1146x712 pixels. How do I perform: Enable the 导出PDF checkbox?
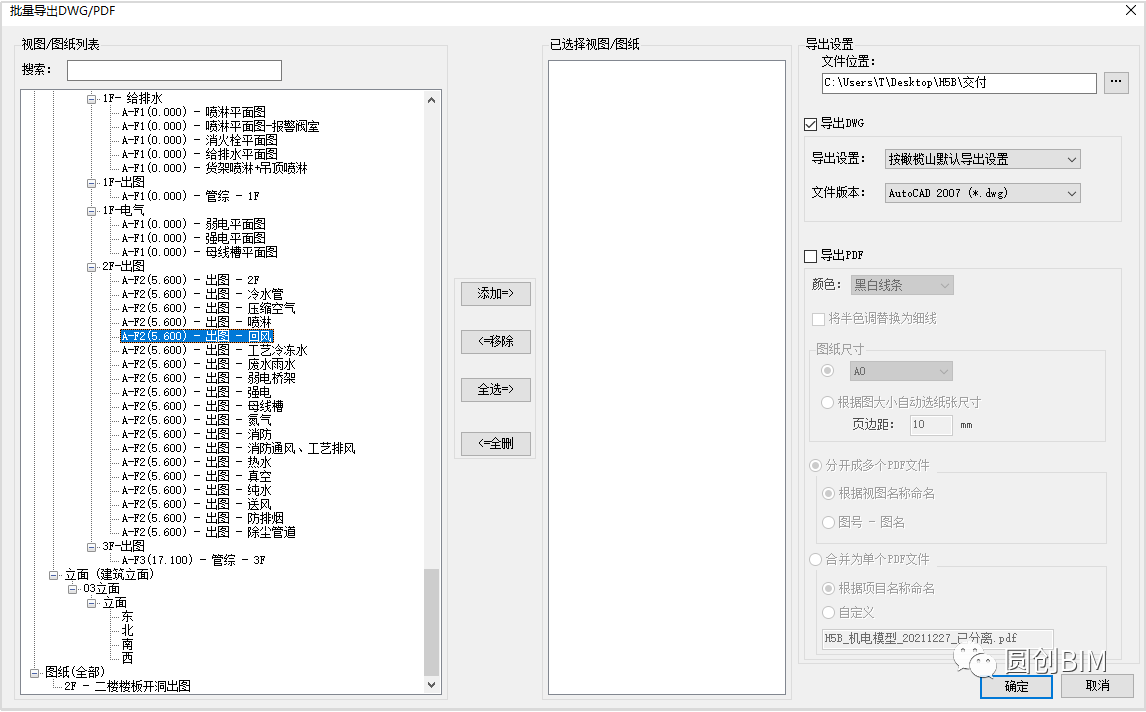tap(810, 256)
